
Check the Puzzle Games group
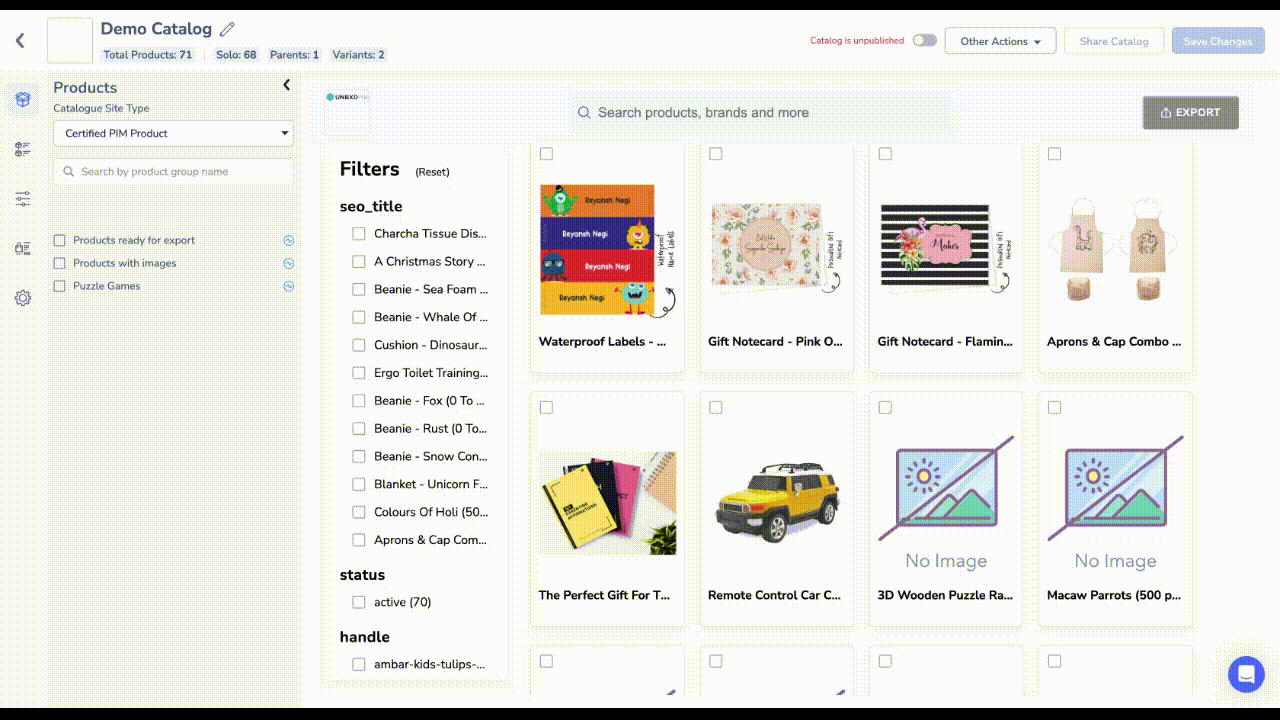click(x=60, y=286)
